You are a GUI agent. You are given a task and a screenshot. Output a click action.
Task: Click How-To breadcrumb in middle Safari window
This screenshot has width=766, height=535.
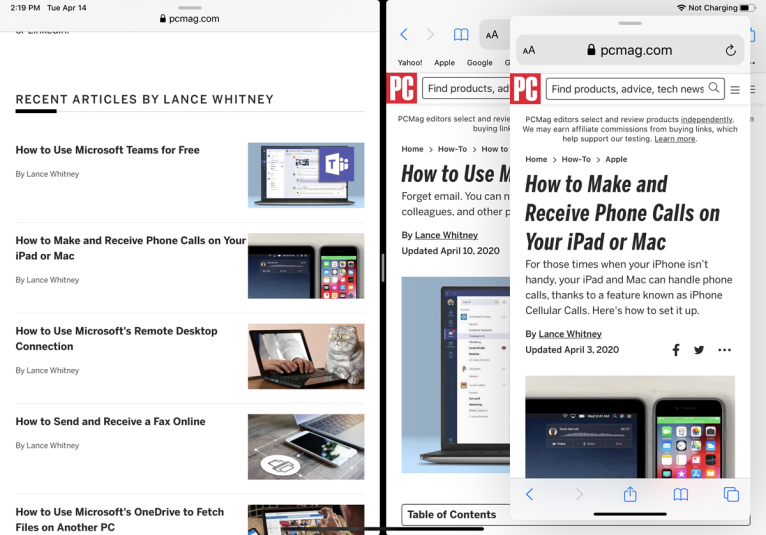(x=452, y=149)
